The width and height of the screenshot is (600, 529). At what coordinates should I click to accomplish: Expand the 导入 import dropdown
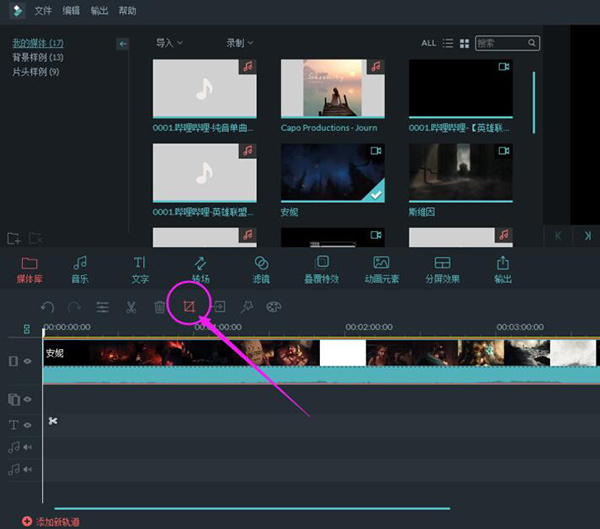[x=169, y=43]
